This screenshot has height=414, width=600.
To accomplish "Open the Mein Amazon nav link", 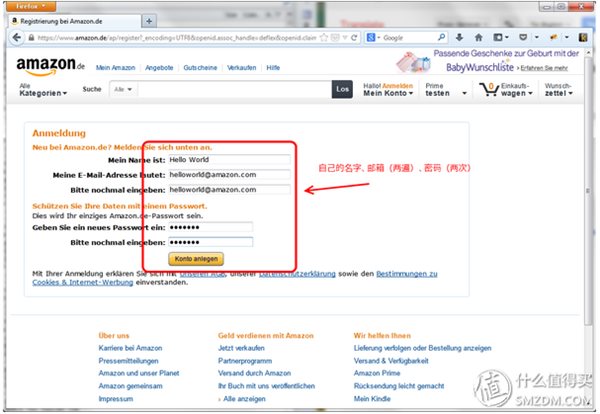I will coord(115,68).
